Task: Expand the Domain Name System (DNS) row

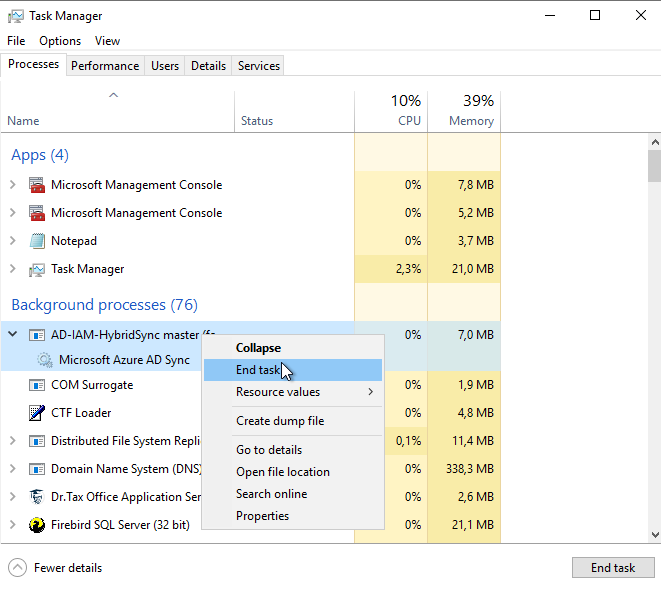Action: pos(13,469)
